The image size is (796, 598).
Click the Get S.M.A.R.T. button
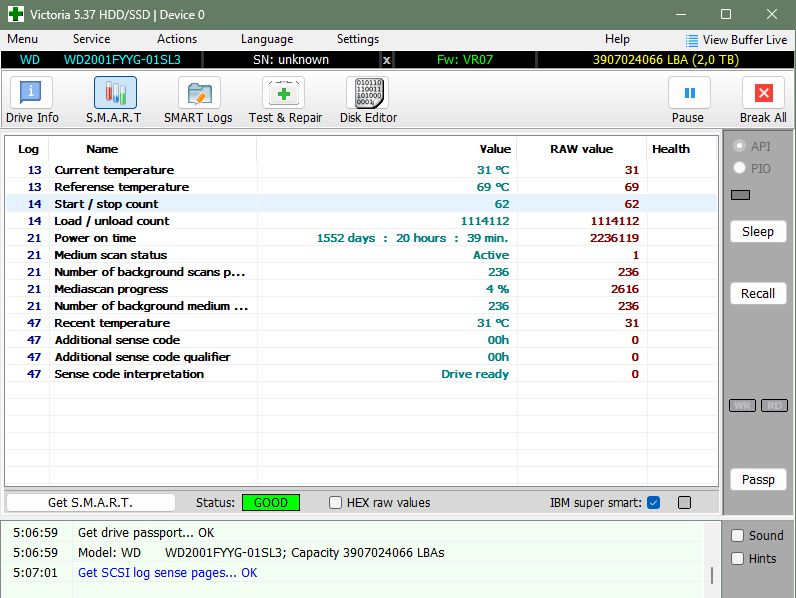click(90, 503)
